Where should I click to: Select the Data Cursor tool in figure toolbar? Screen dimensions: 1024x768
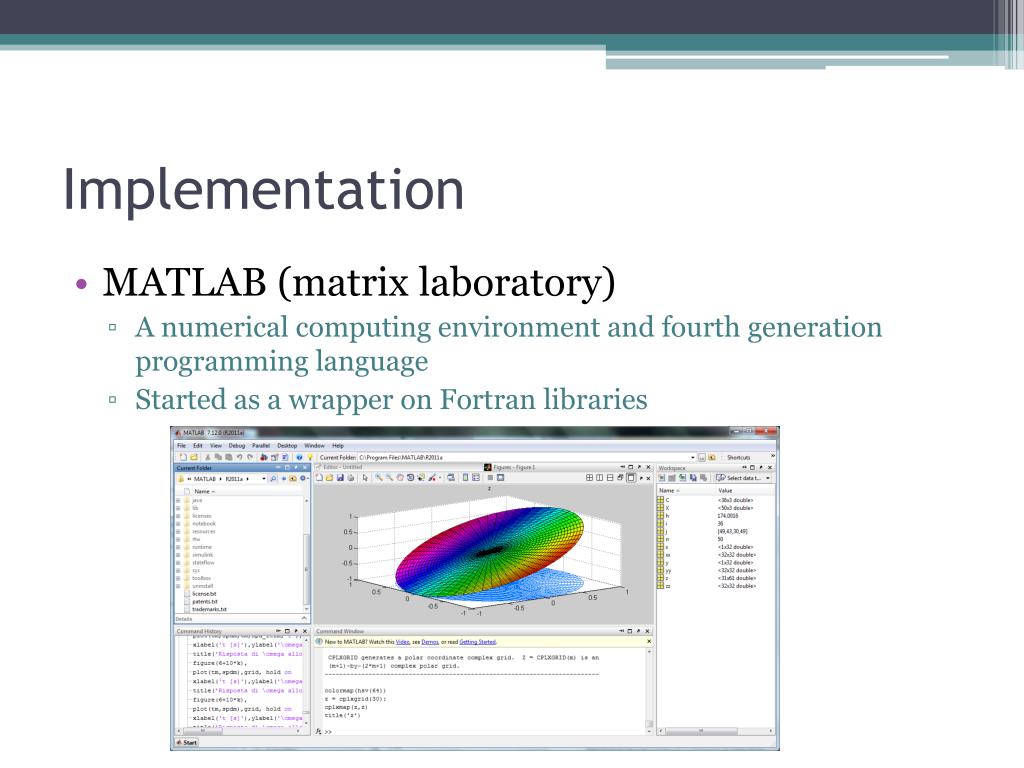[x=421, y=477]
